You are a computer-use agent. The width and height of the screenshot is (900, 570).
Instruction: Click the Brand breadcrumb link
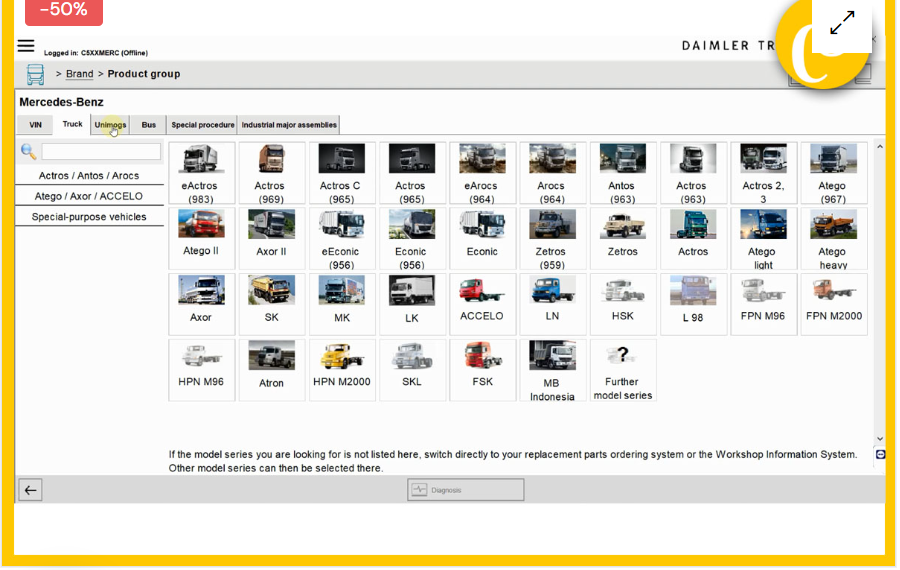click(x=80, y=74)
